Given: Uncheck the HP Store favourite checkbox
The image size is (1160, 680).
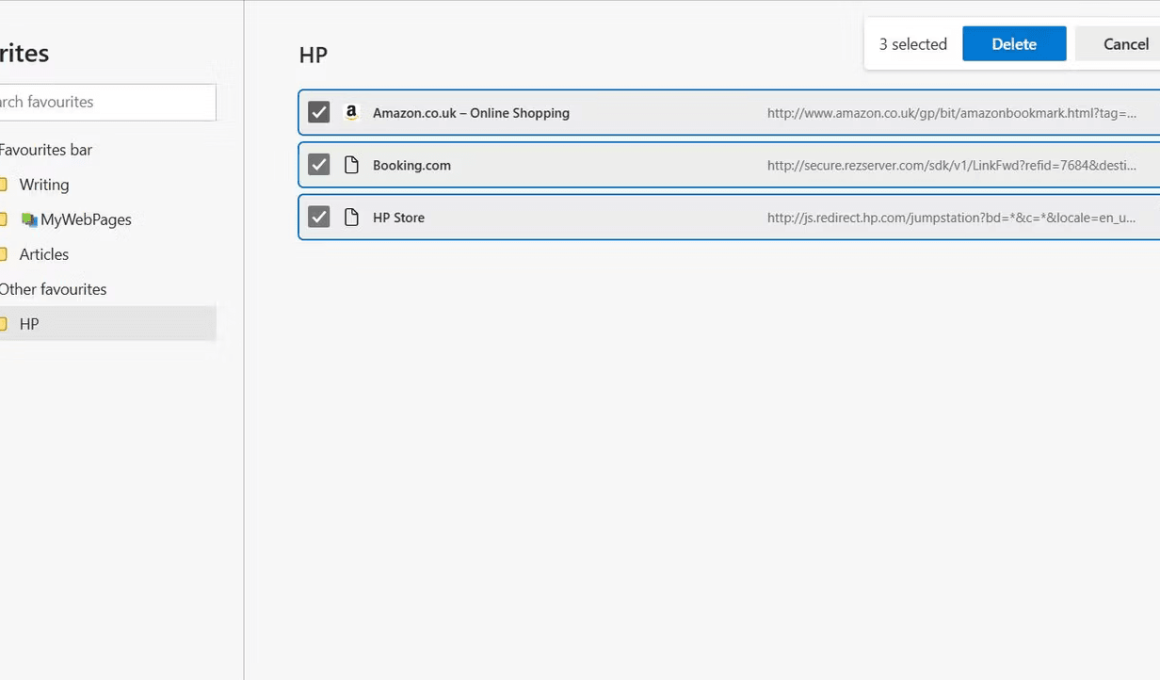Looking at the screenshot, I should (x=319, y=217).
